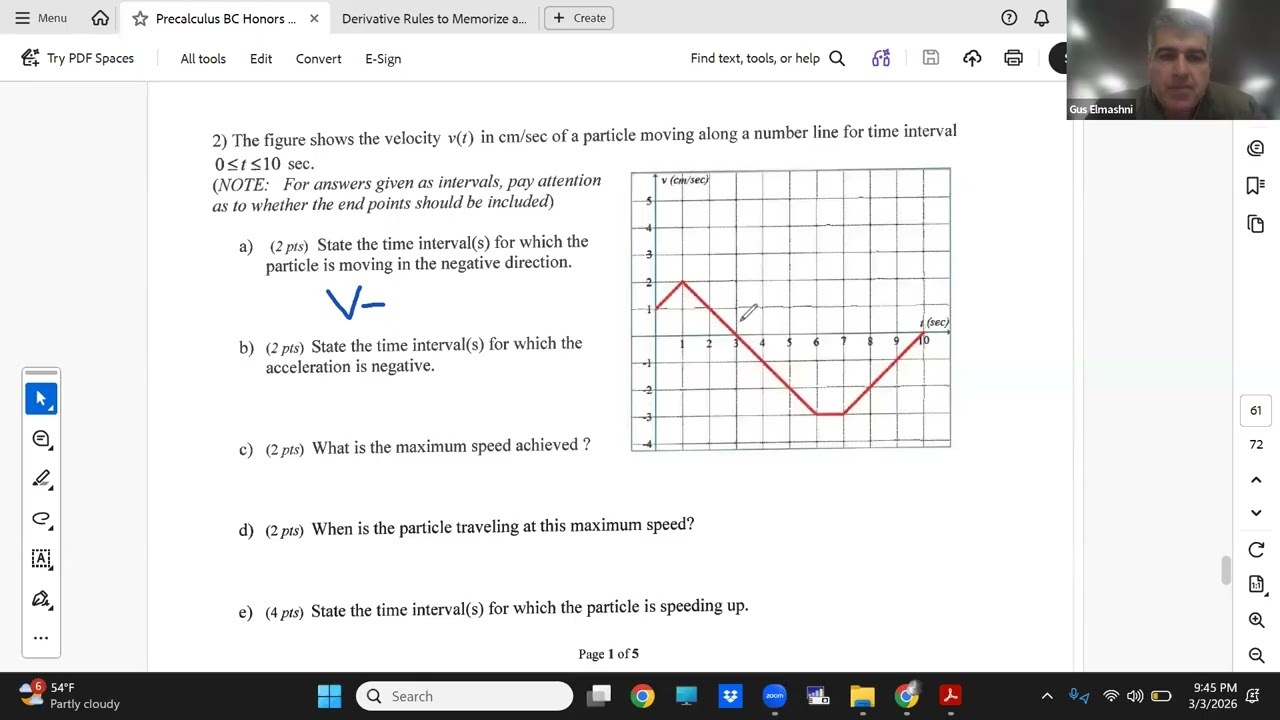
Task: Open the Windows Start button
Action: coord(329,696)
